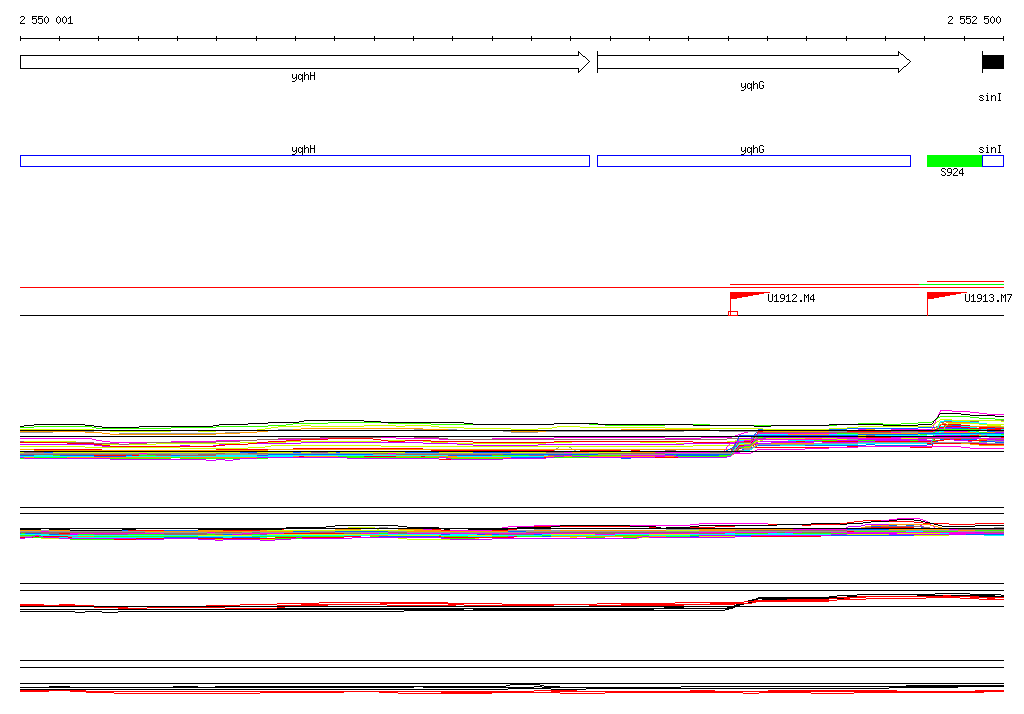
Task: Click the end coordinate 2 552 500
Action: tap(974, 20)
